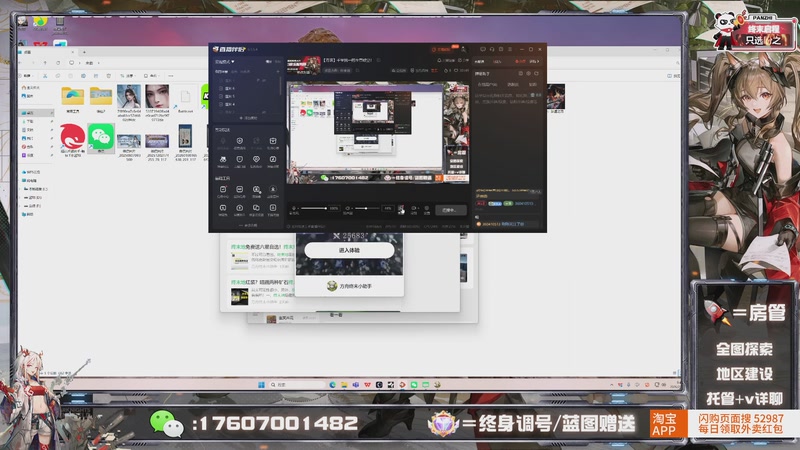800x450 pixels.
Task: Click the trash delete icon in the File Explorer toolbar
Action: tap(109, 76)
